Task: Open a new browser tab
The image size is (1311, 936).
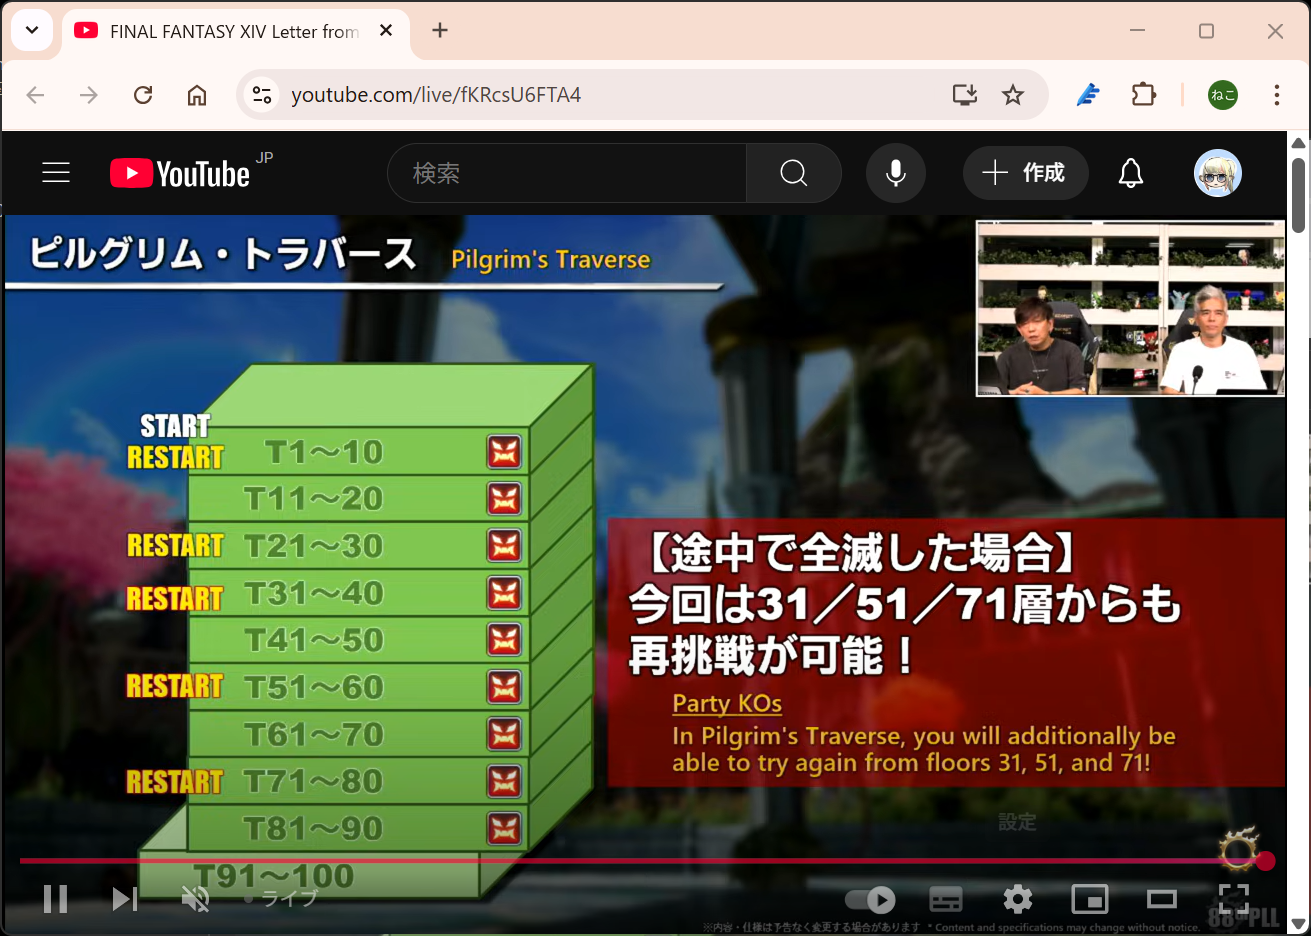Action: (x=440, y=31)
